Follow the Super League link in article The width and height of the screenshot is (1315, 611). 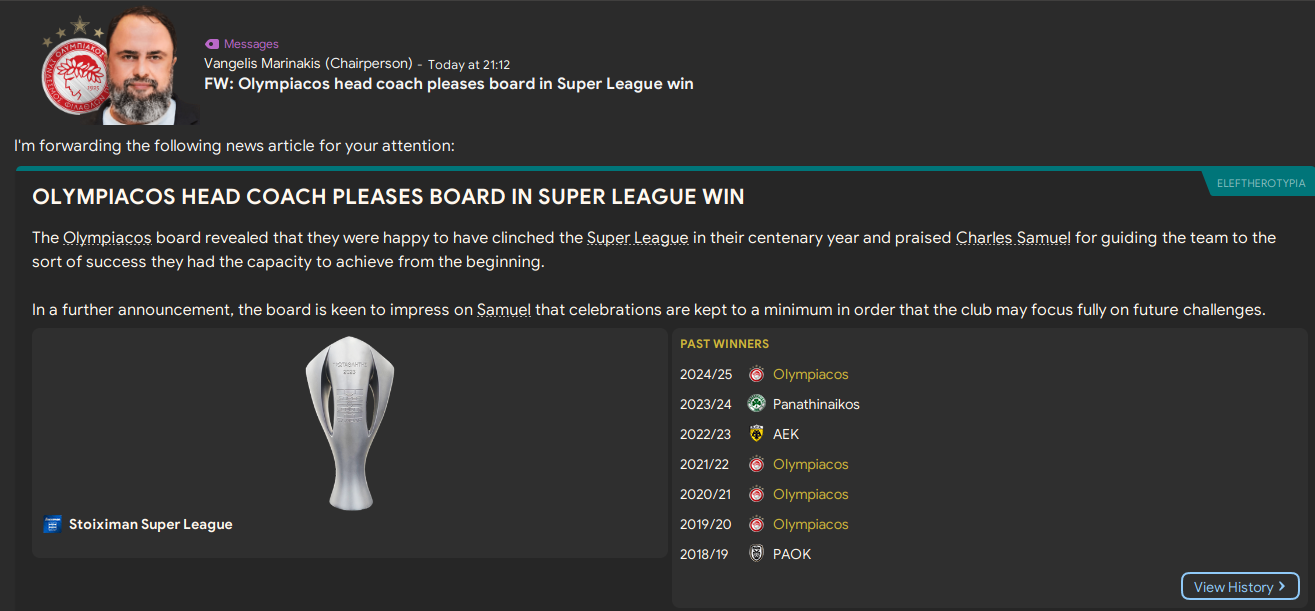[x=638, y=238]
